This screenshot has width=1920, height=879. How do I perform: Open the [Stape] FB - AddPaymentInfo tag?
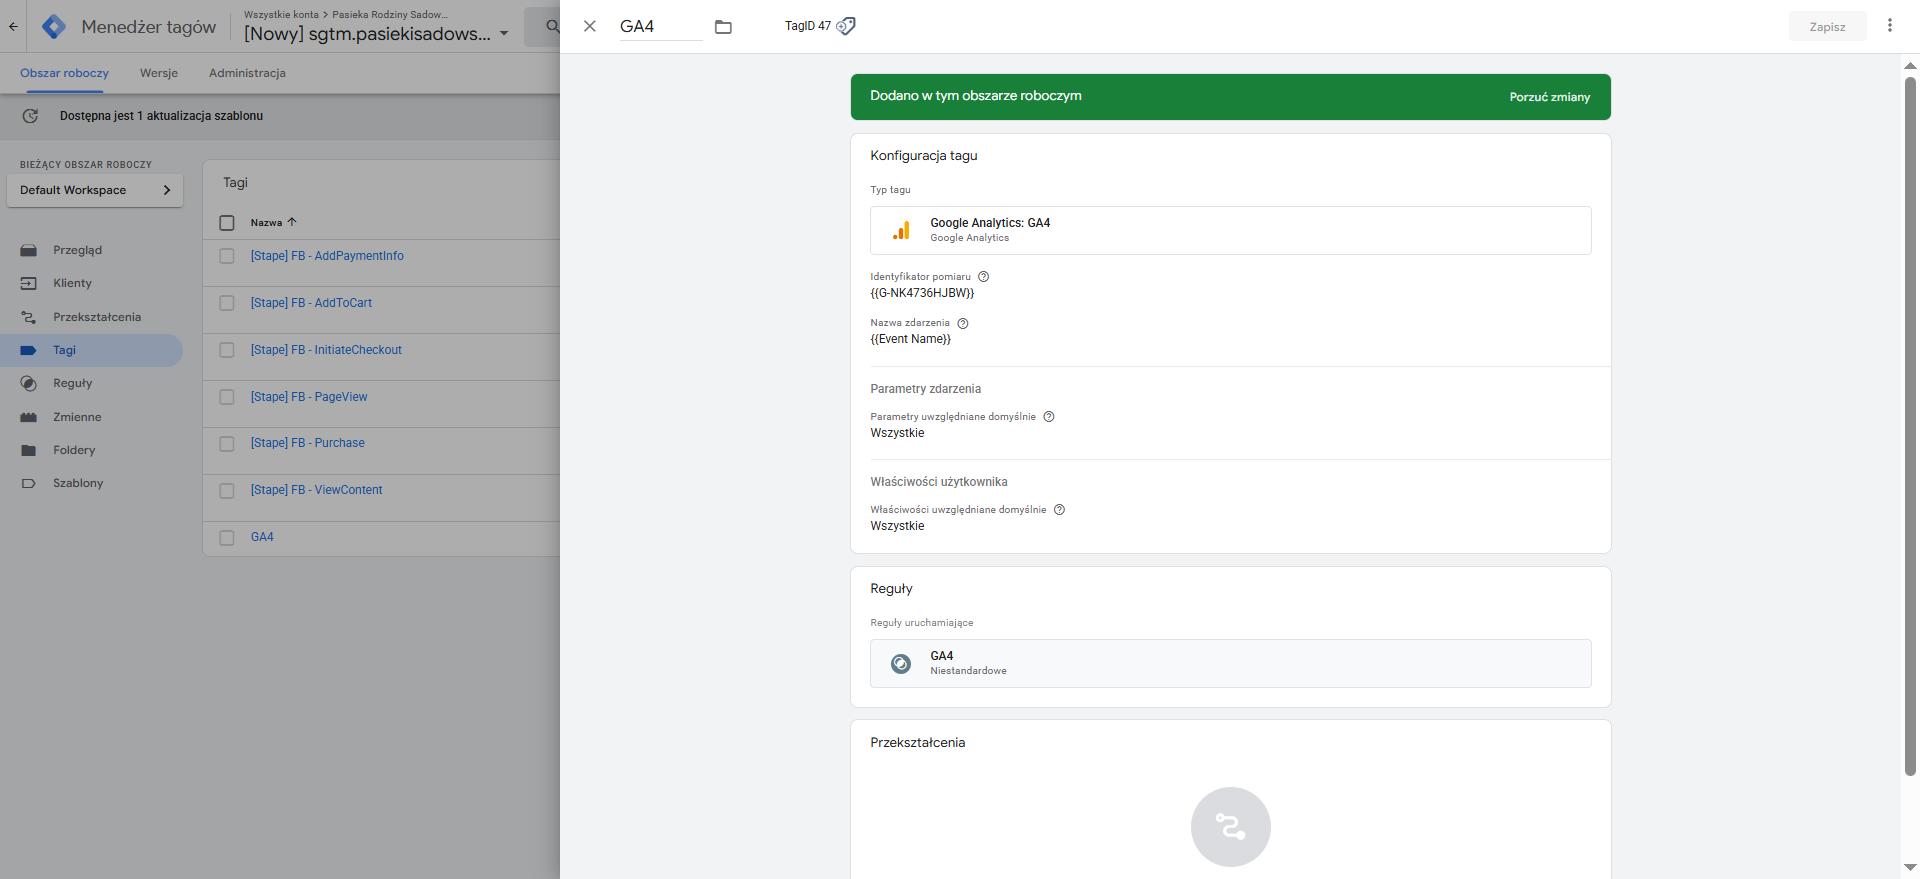point(327,256)
